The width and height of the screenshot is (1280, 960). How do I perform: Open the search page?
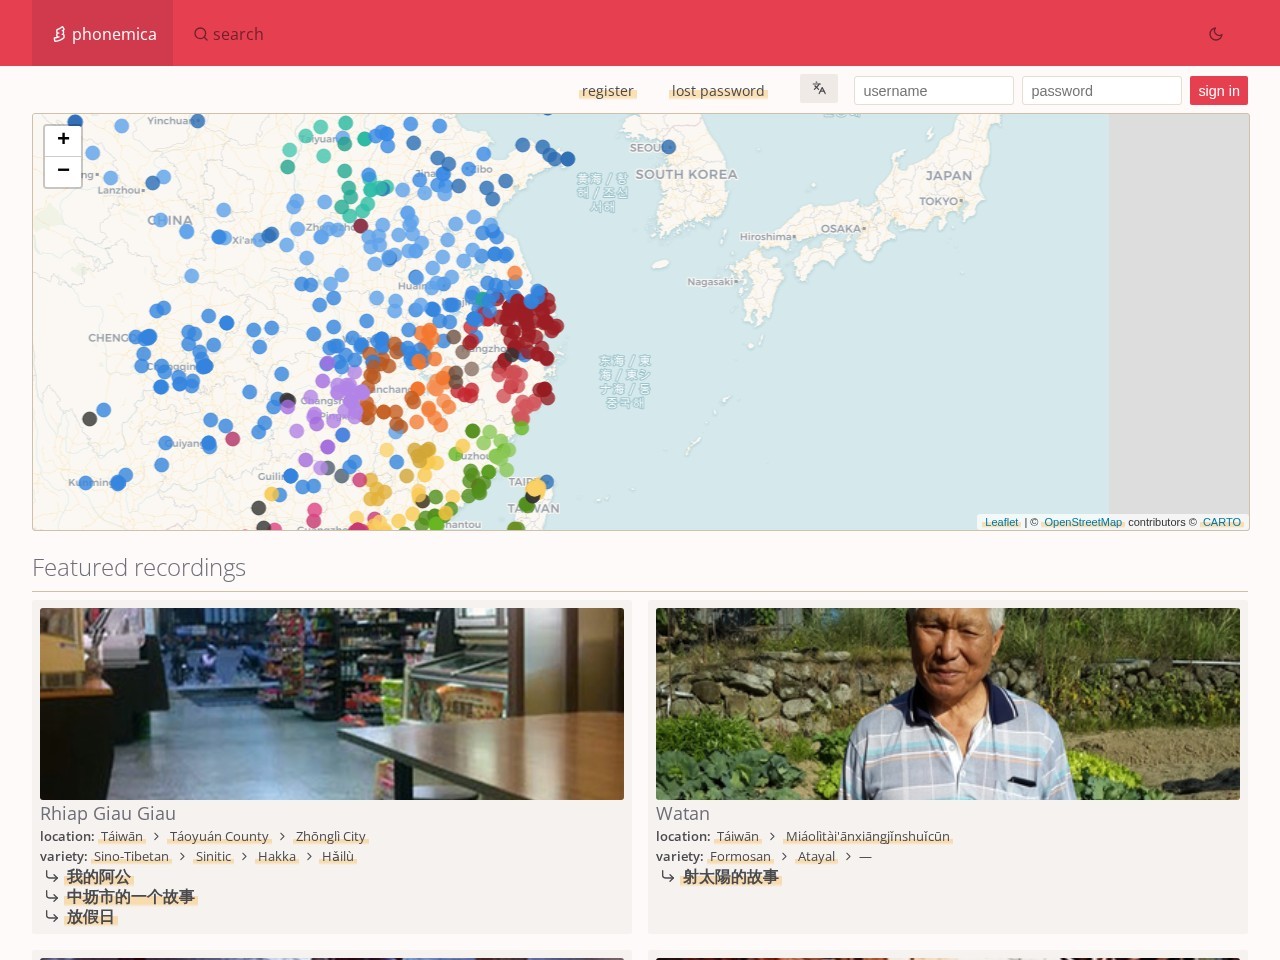coord(229,34)
